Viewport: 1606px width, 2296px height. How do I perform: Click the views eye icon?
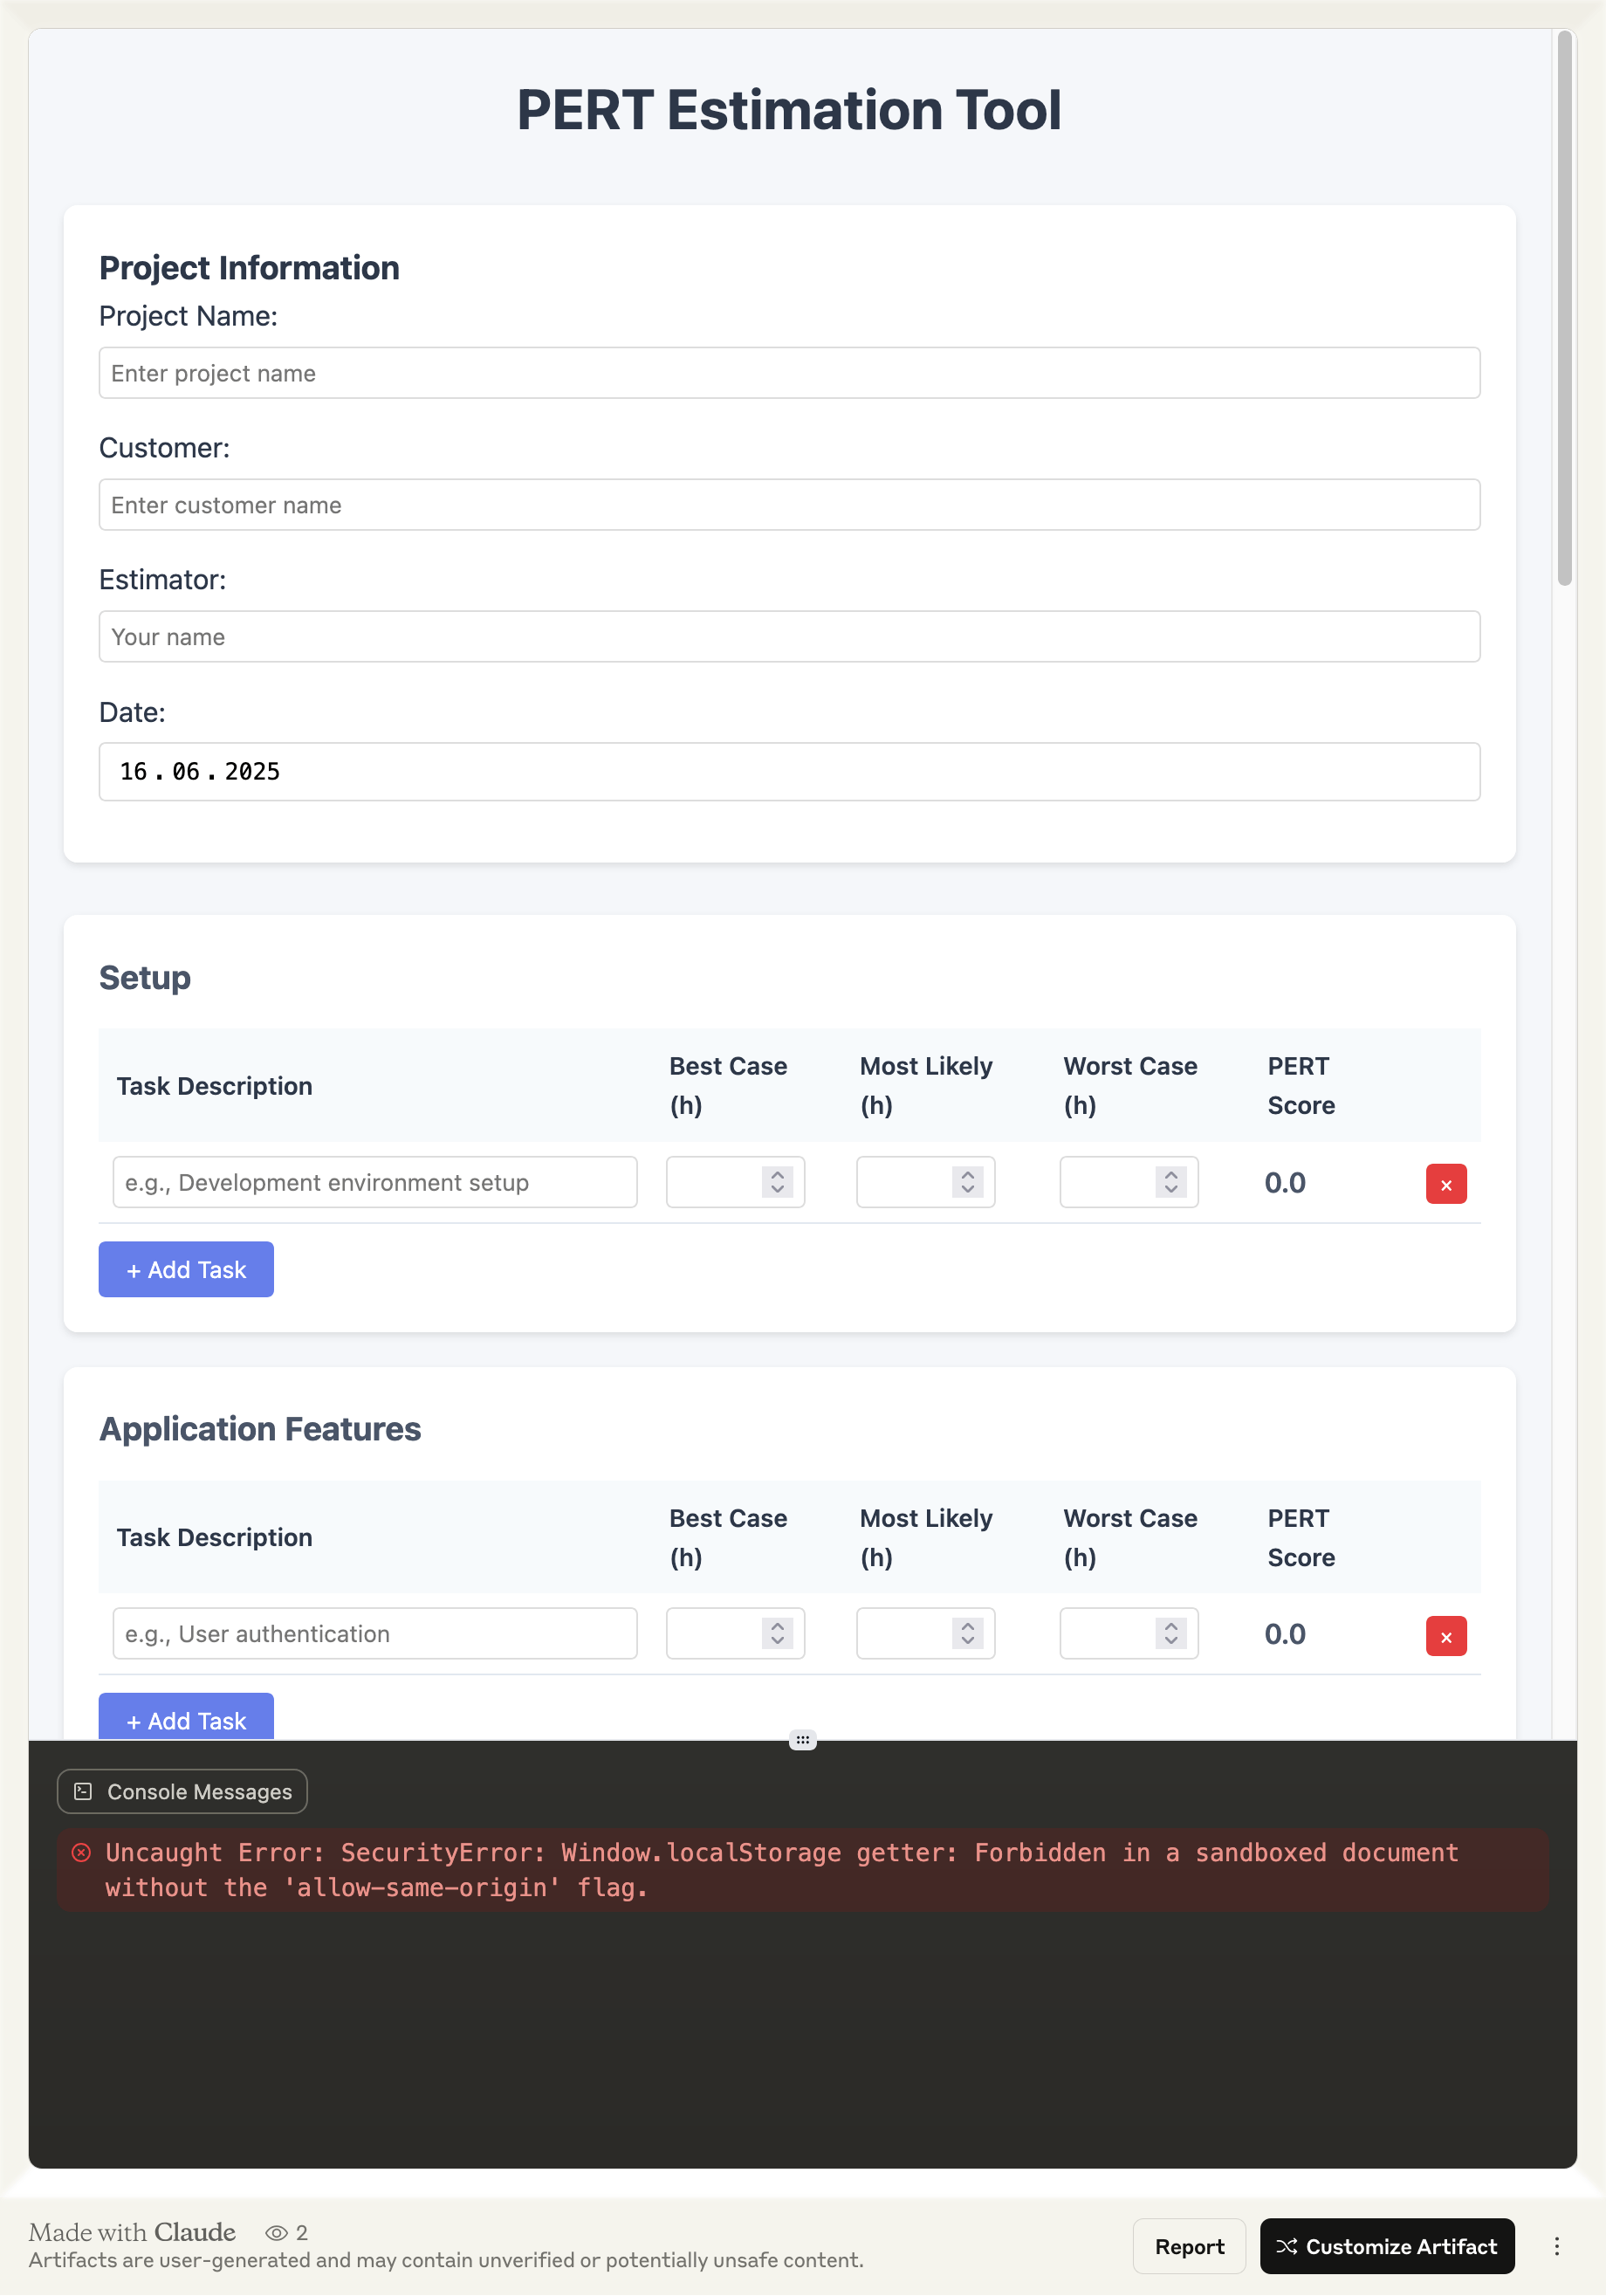pyautogui.click(x=276, y=2232)
